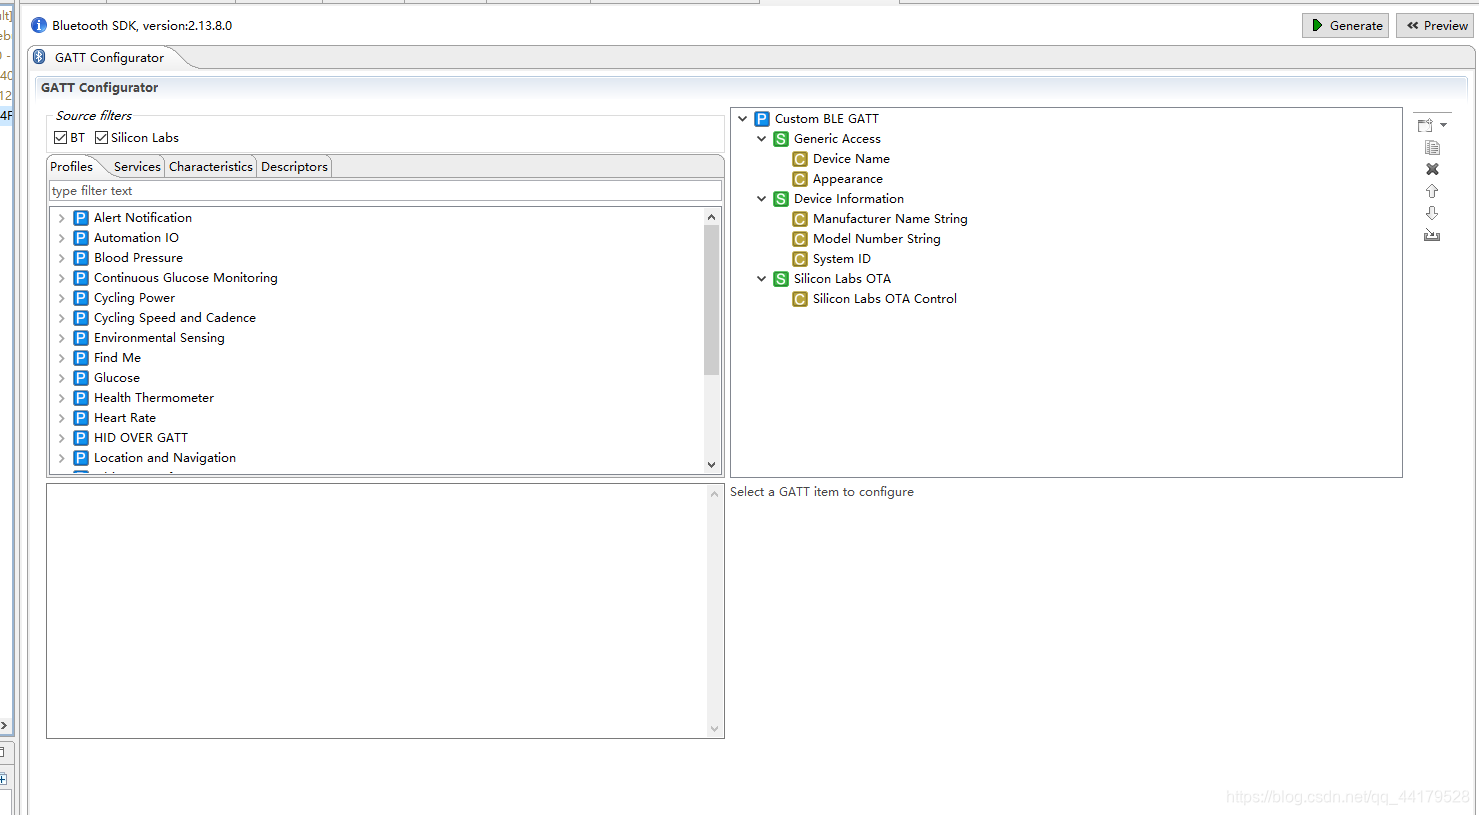Image resolution: width=1479 pixels, height=815 pixels.
Task: Click the profile list scrollbar thumb
Action: click(712, 300)
